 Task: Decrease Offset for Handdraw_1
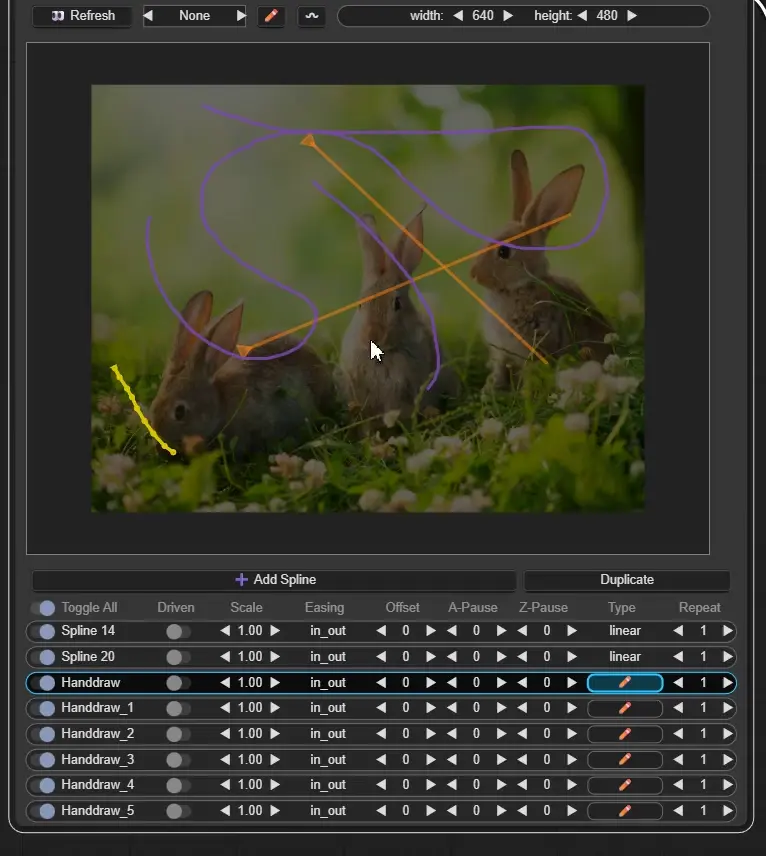click(x=381, y=708)
